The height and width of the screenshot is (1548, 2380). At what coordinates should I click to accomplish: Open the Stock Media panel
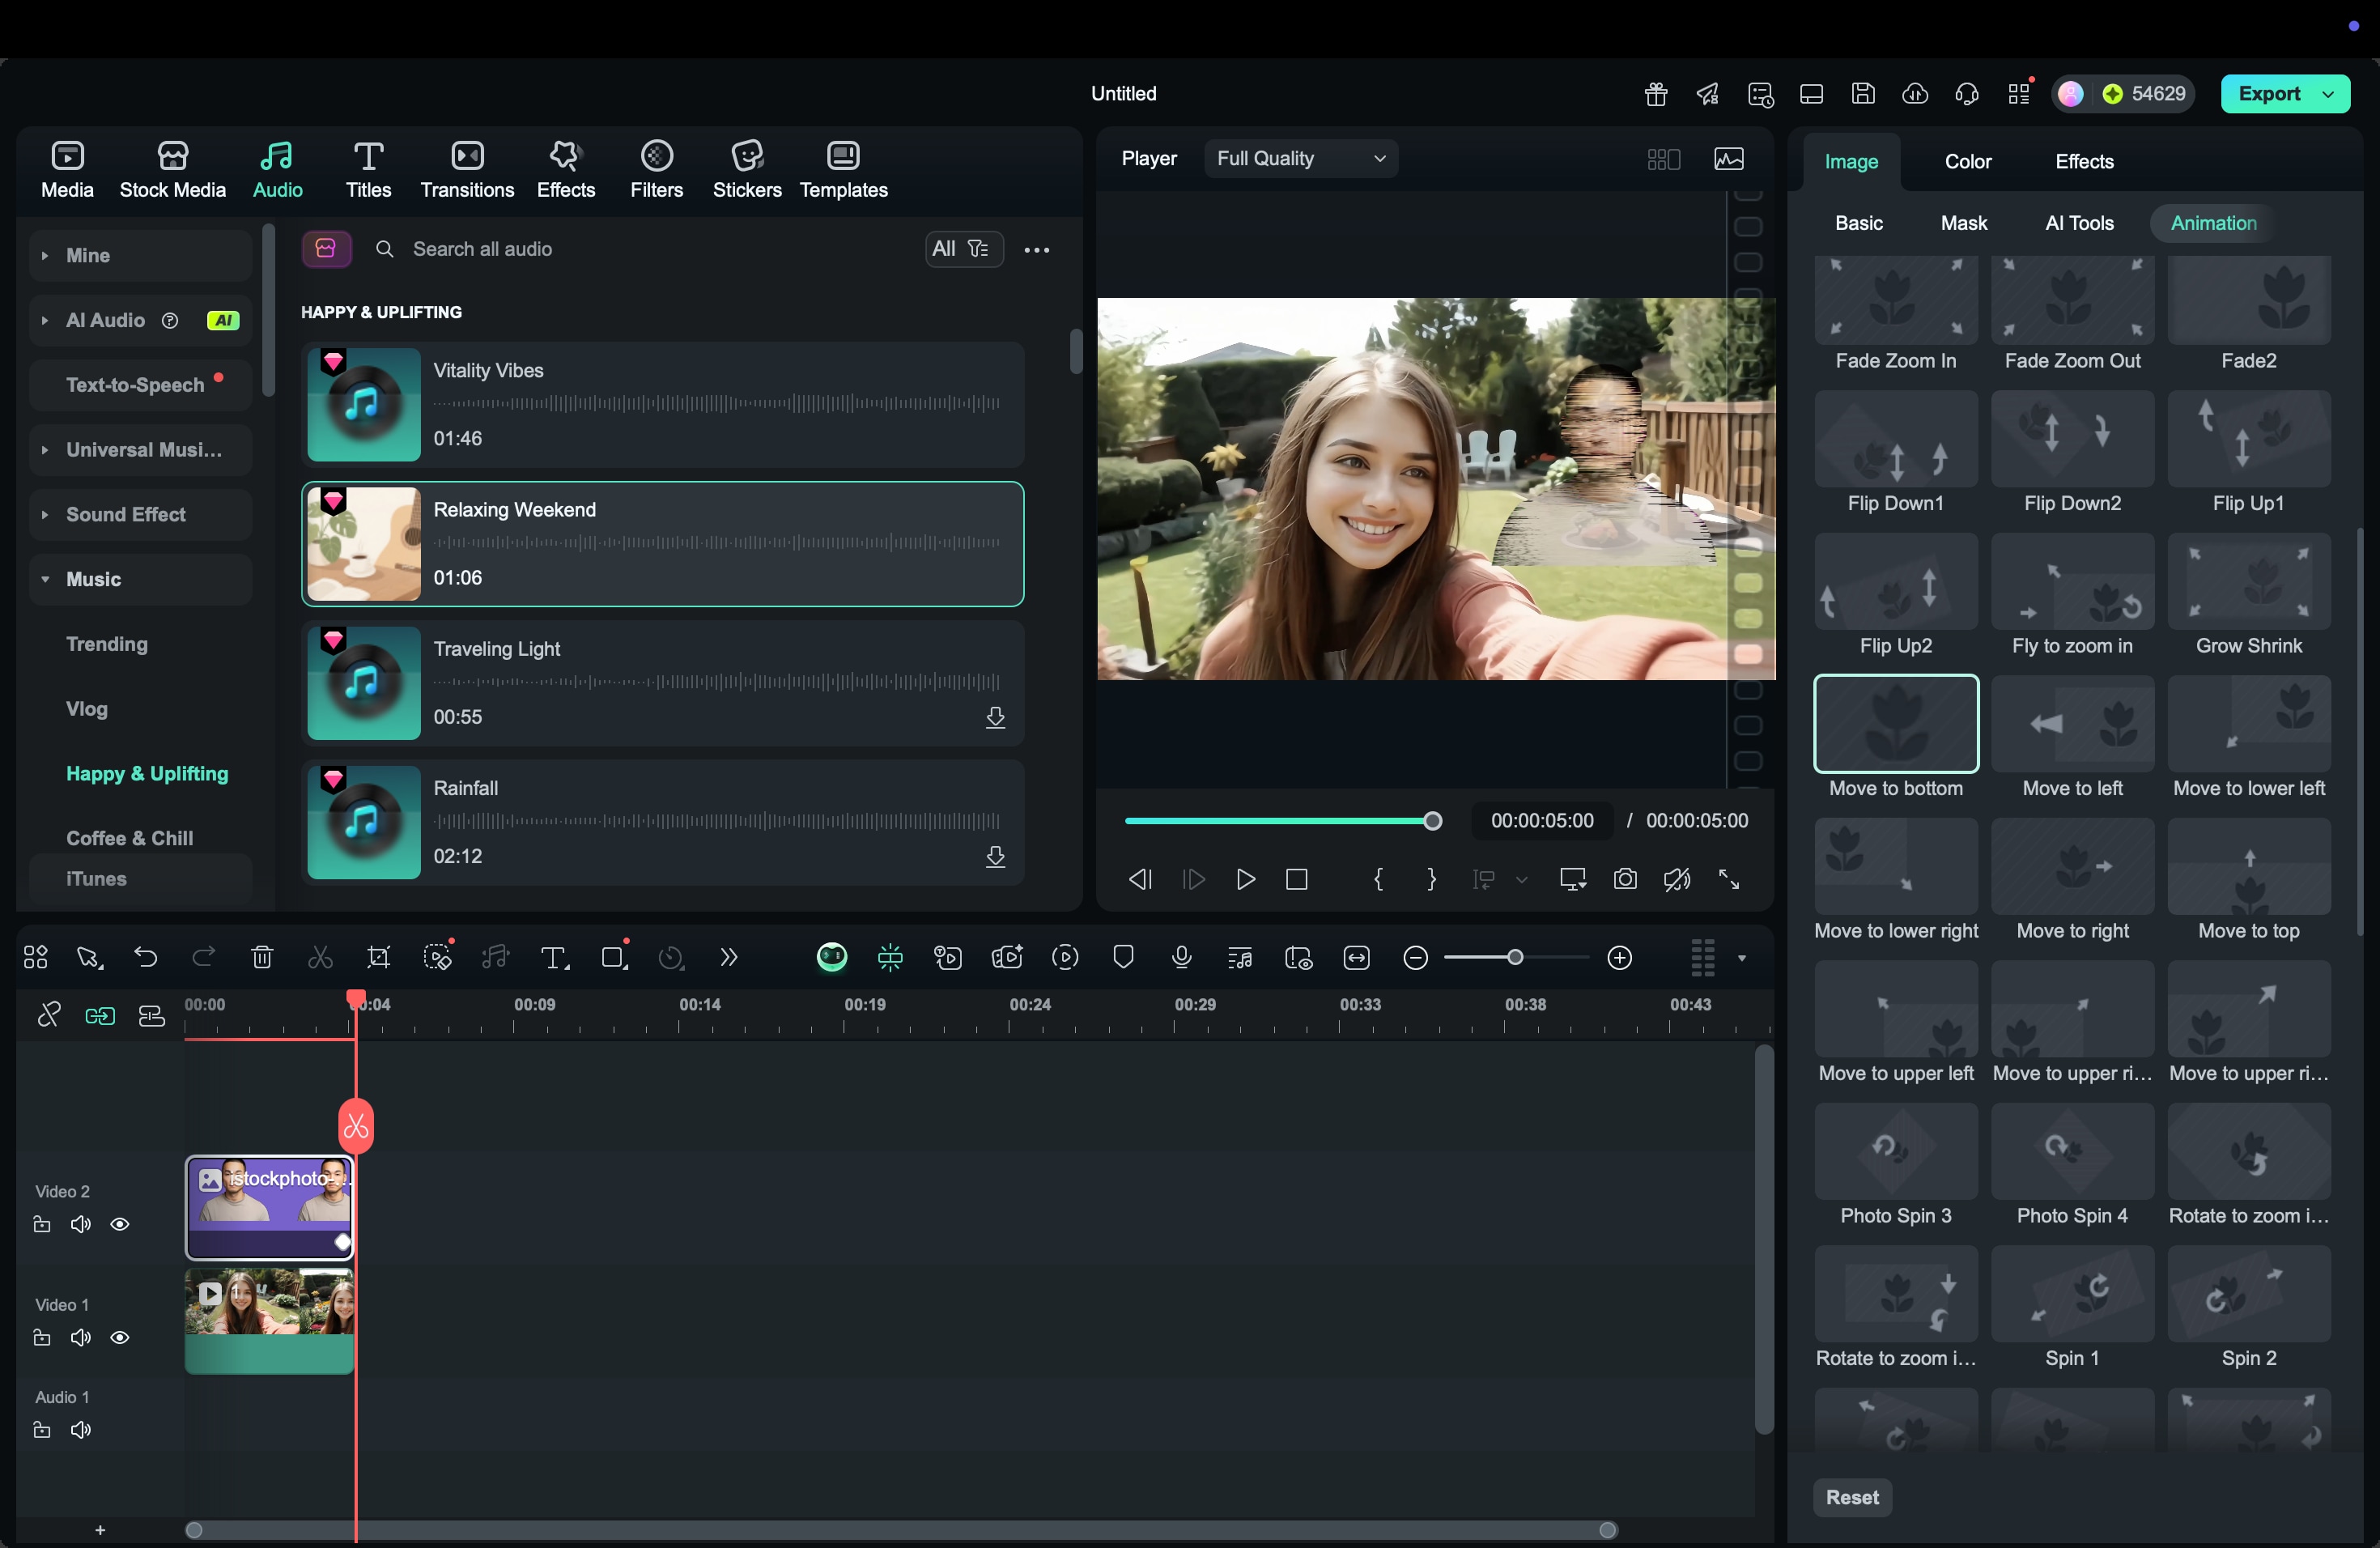172,168
